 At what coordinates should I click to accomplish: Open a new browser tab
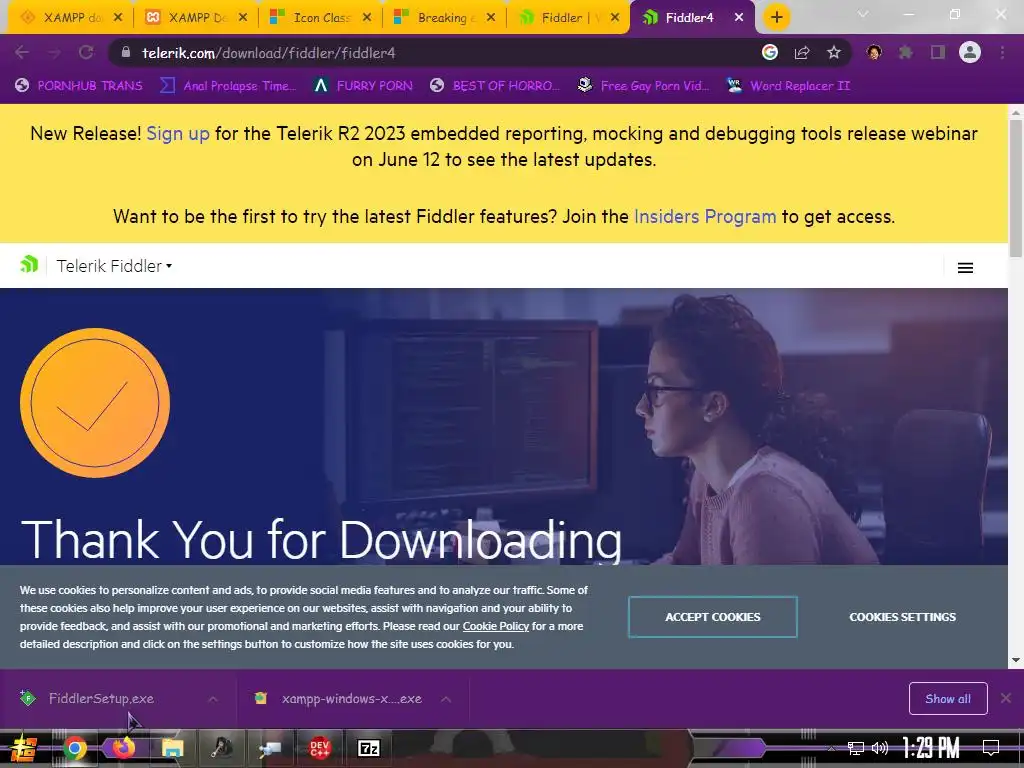pos(776,18)
